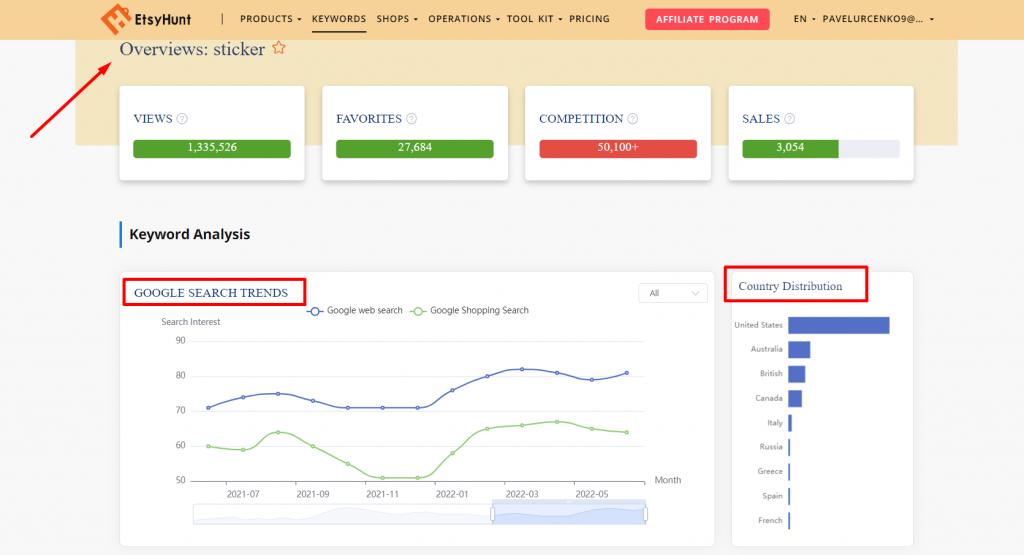Click the favorite star next to sticker

[279, 48]
